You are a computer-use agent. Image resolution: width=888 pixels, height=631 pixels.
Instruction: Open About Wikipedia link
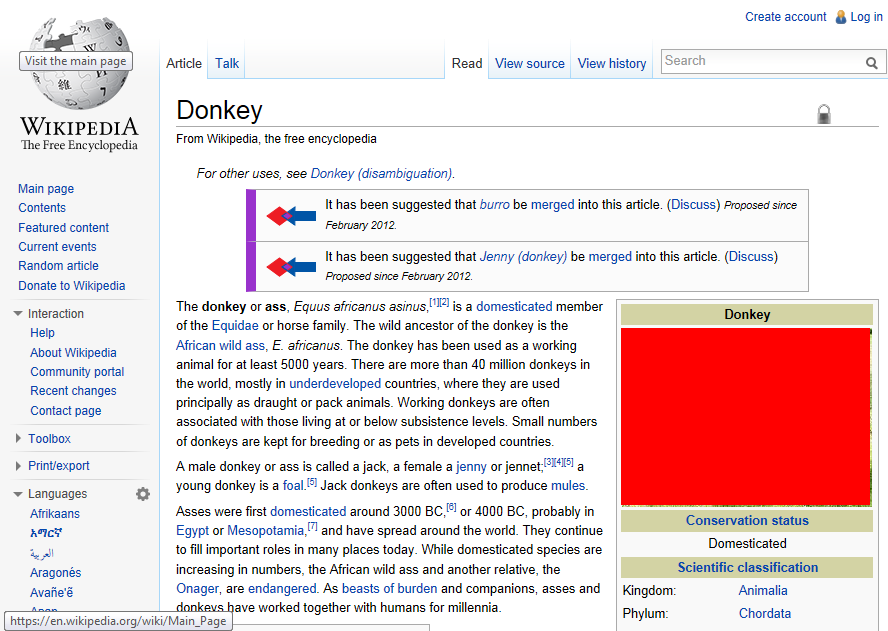pos(73,353)
